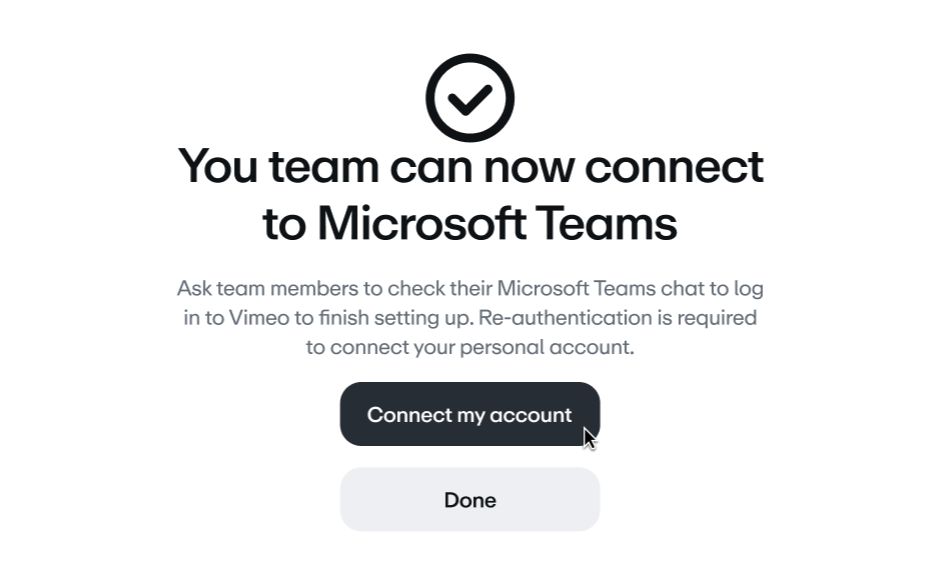The height and width of the screenshot is (586, 942).
Task: Click the checkmark tick inside the circle
Action: [x=470, y=100]
